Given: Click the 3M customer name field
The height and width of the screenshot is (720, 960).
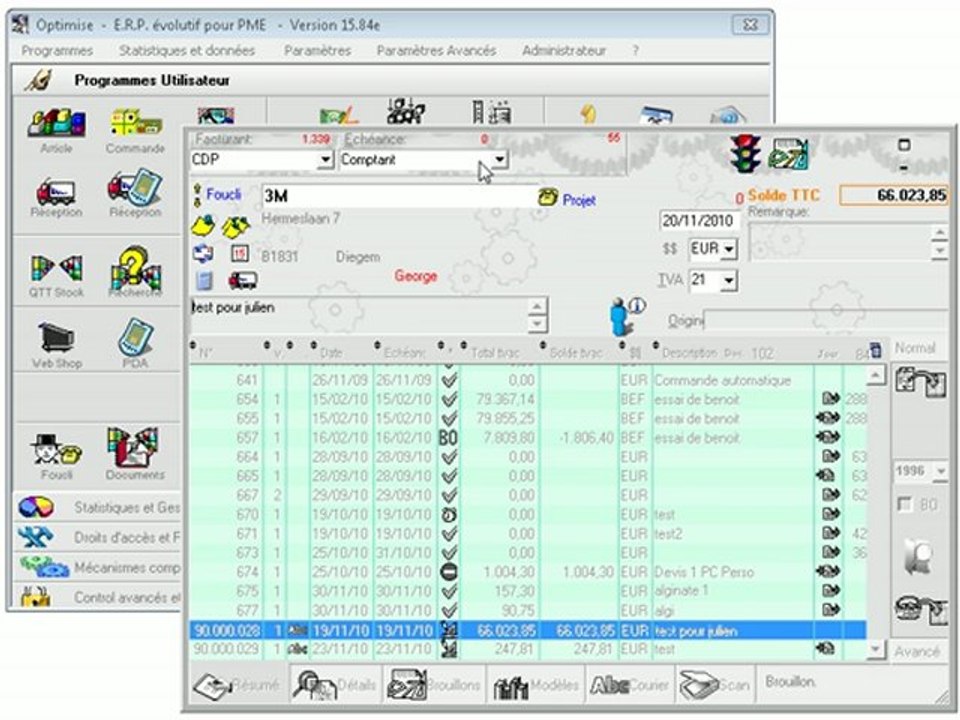Looking at the screenshot, I should point(399,196).
